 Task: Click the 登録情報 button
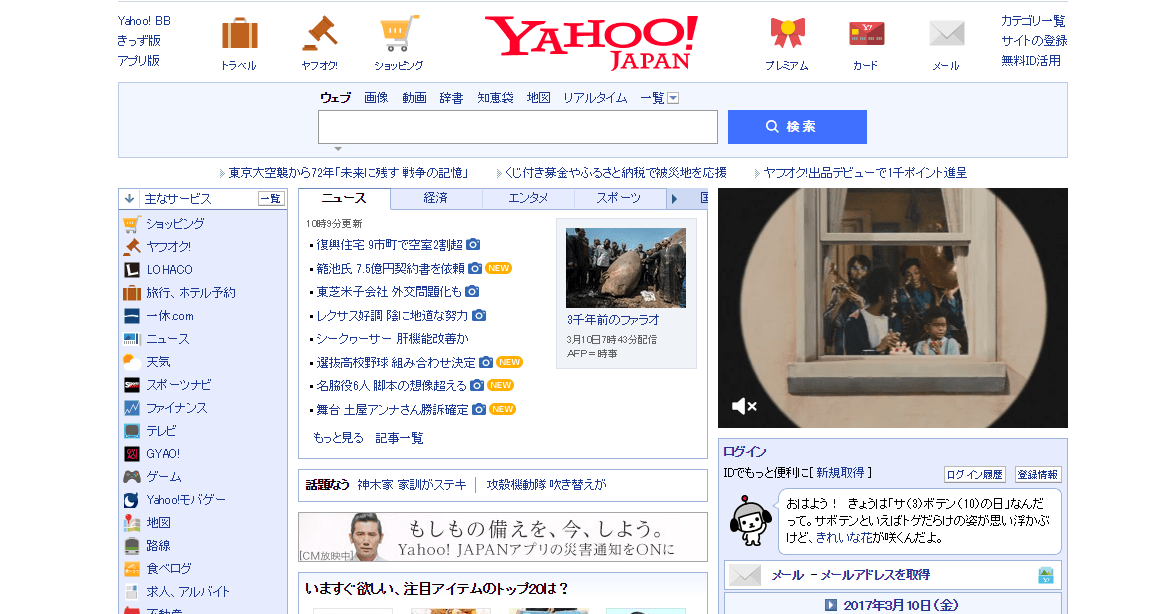[x=1038, y=474]
